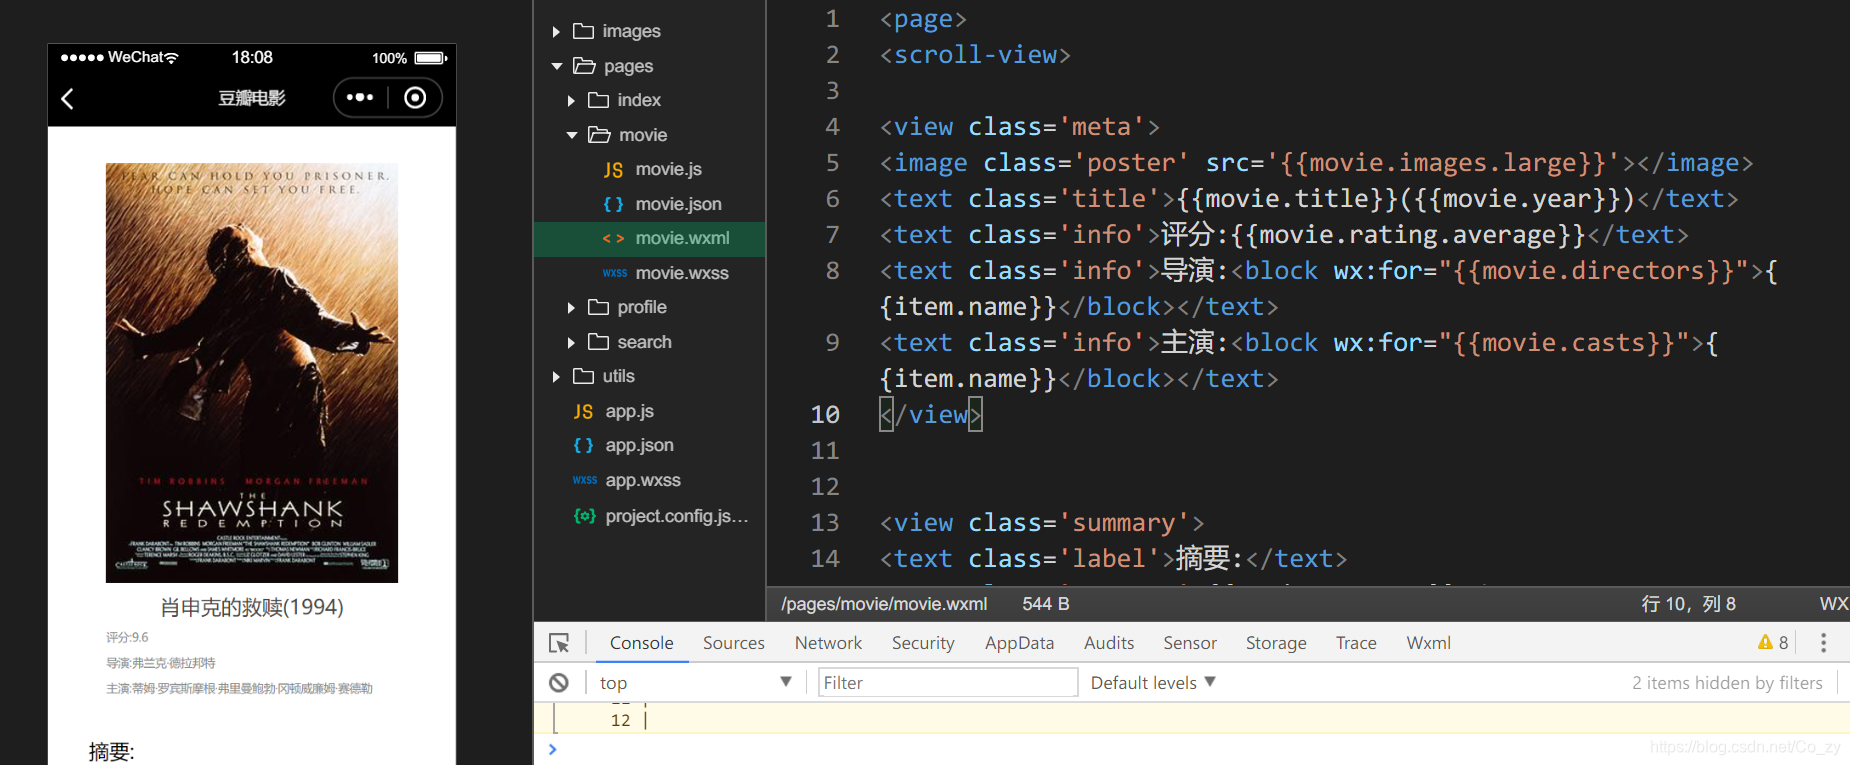Open the 'top' context dropdown

click(696, 682)
